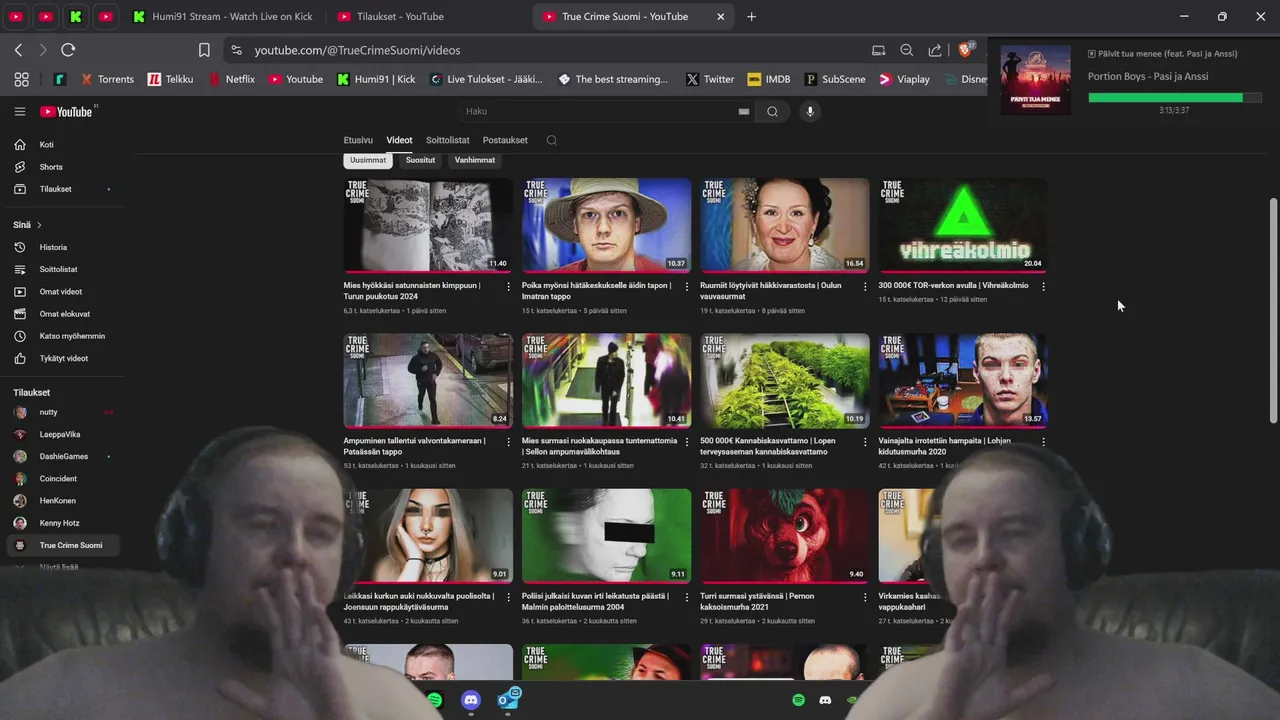Select the Uusimmat filter chip
This screenshot has width=1280, height=720.
tap(368, 160)
